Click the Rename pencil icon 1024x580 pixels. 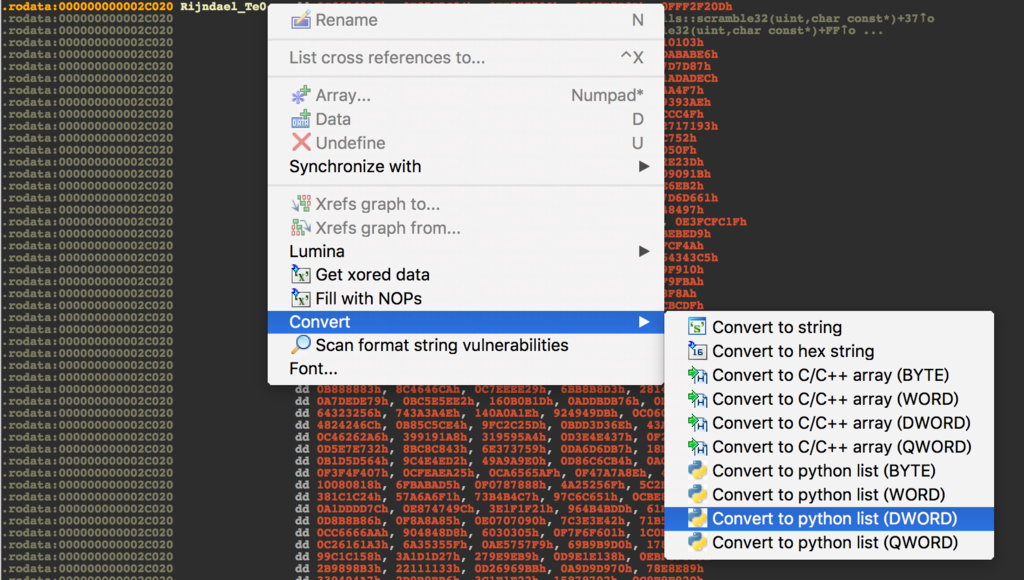coord(300,20)
